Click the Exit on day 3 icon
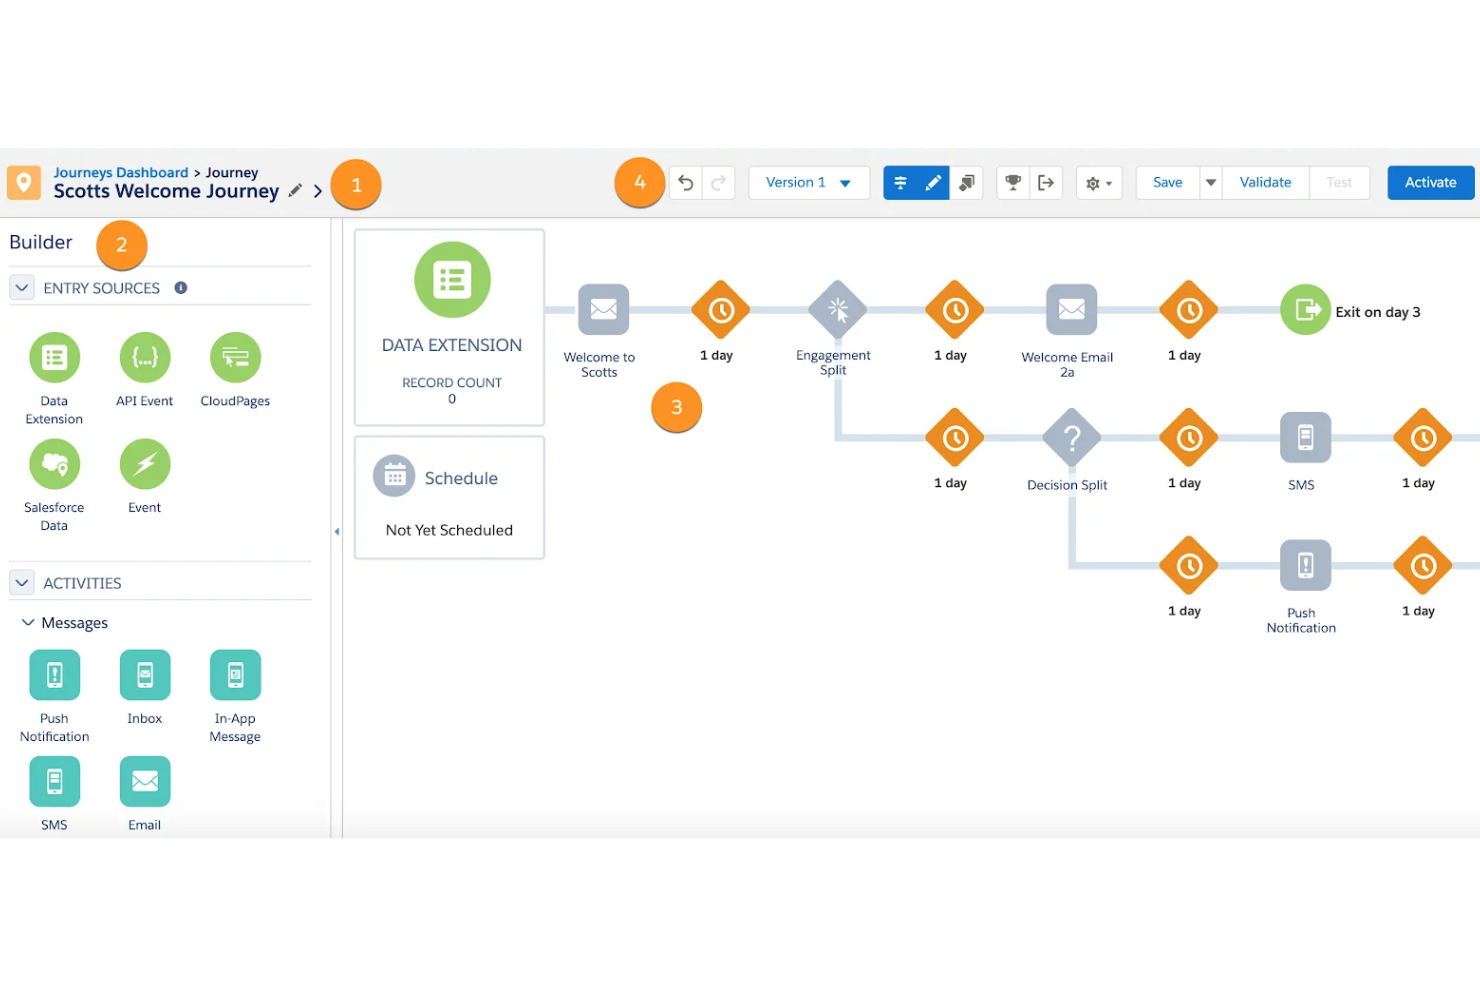 pyautogui.click(x=1306, y=310)
